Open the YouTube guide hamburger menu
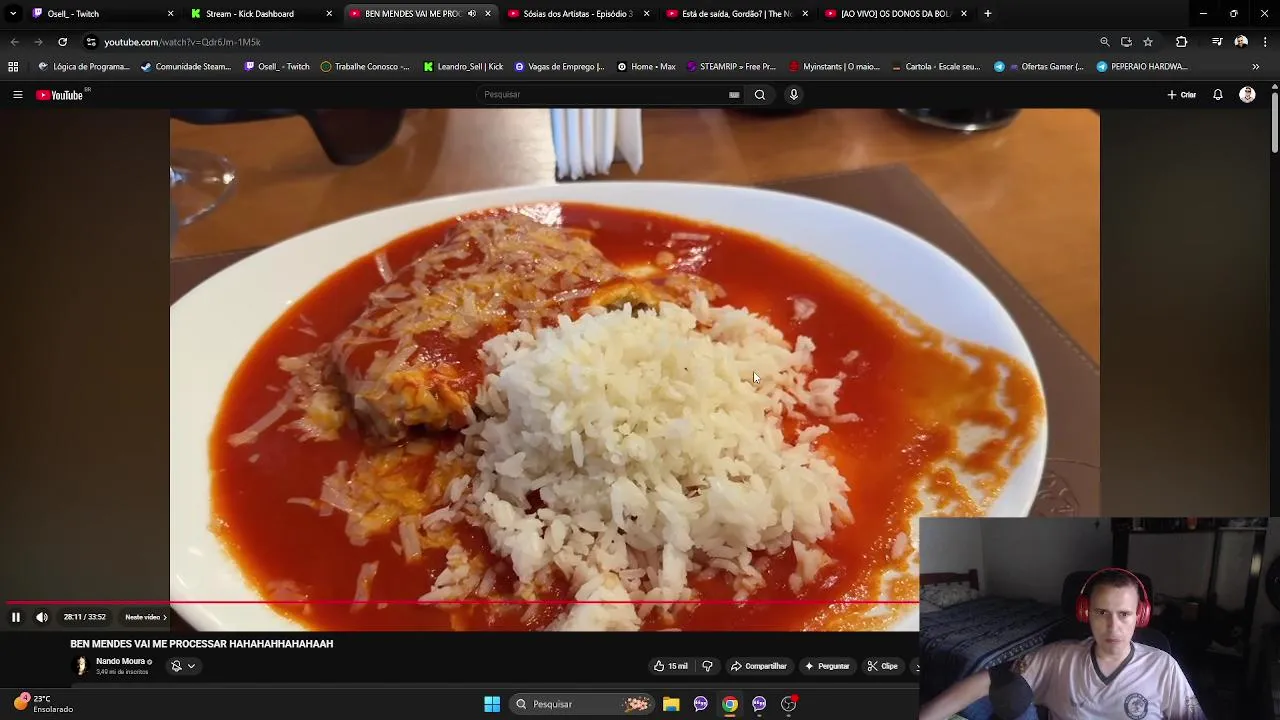The image size is (1280, 720). point(17,95)
